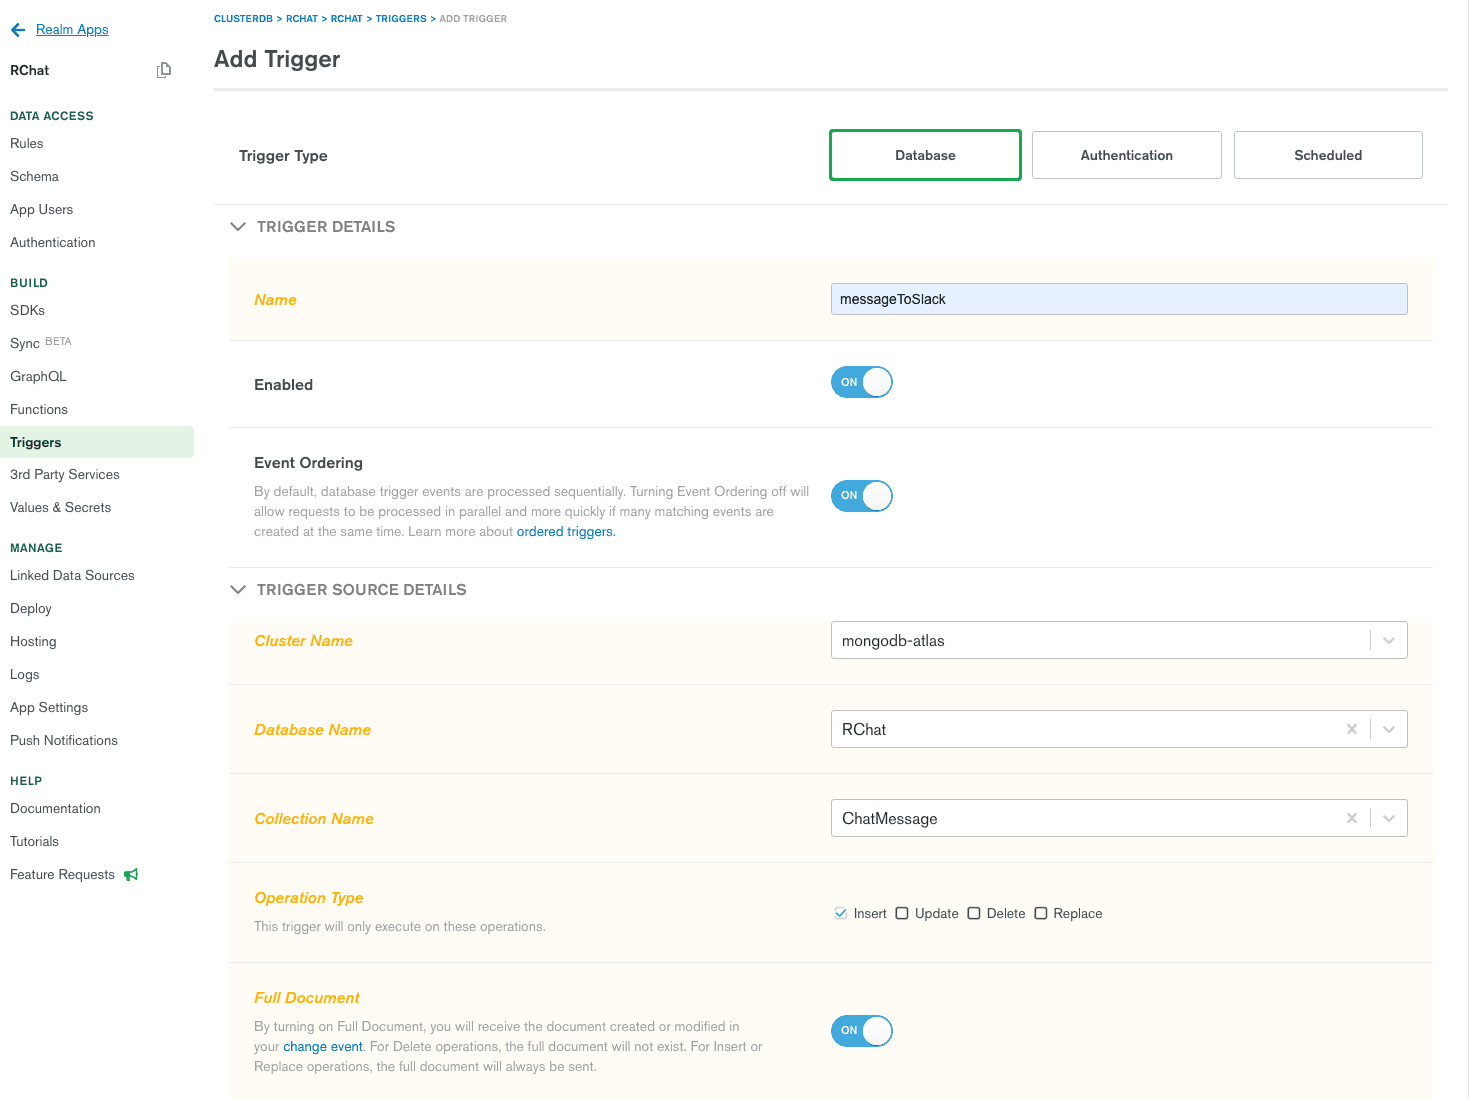Open the ordered triggers link
The width and height of the screenshot is (1469, 1099).
point(565,532)
